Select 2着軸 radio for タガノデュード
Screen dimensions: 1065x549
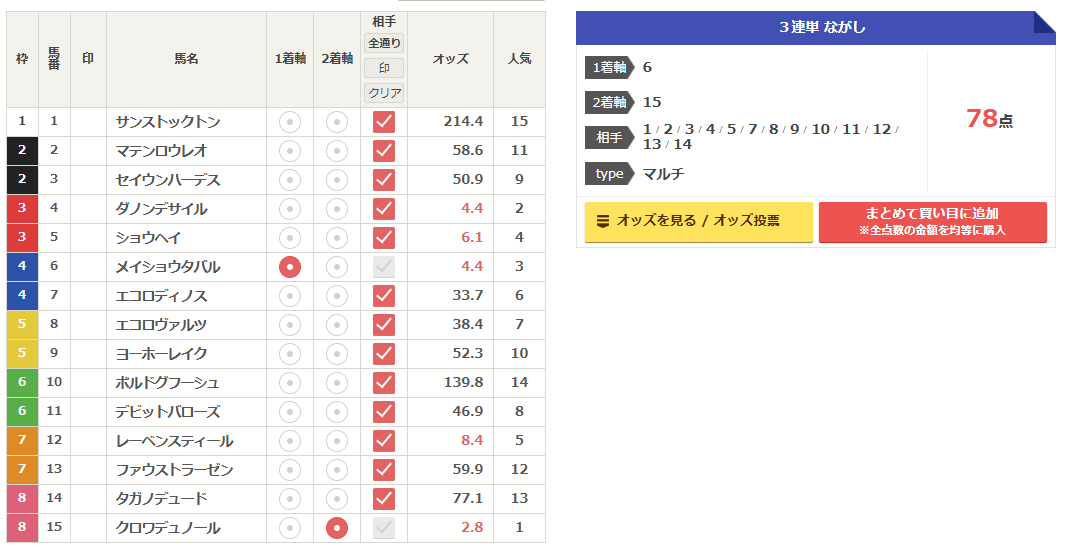[337, 499]
